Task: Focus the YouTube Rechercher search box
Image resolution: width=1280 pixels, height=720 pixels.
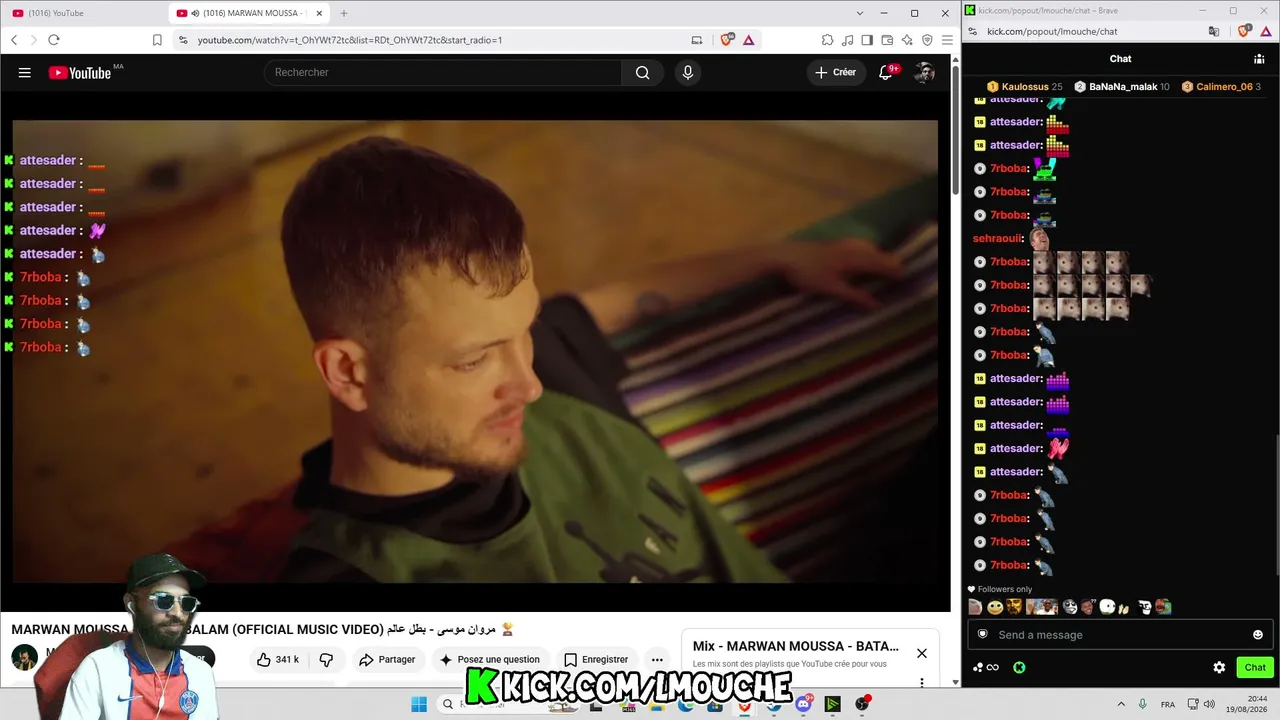Action: click(443, 73)
